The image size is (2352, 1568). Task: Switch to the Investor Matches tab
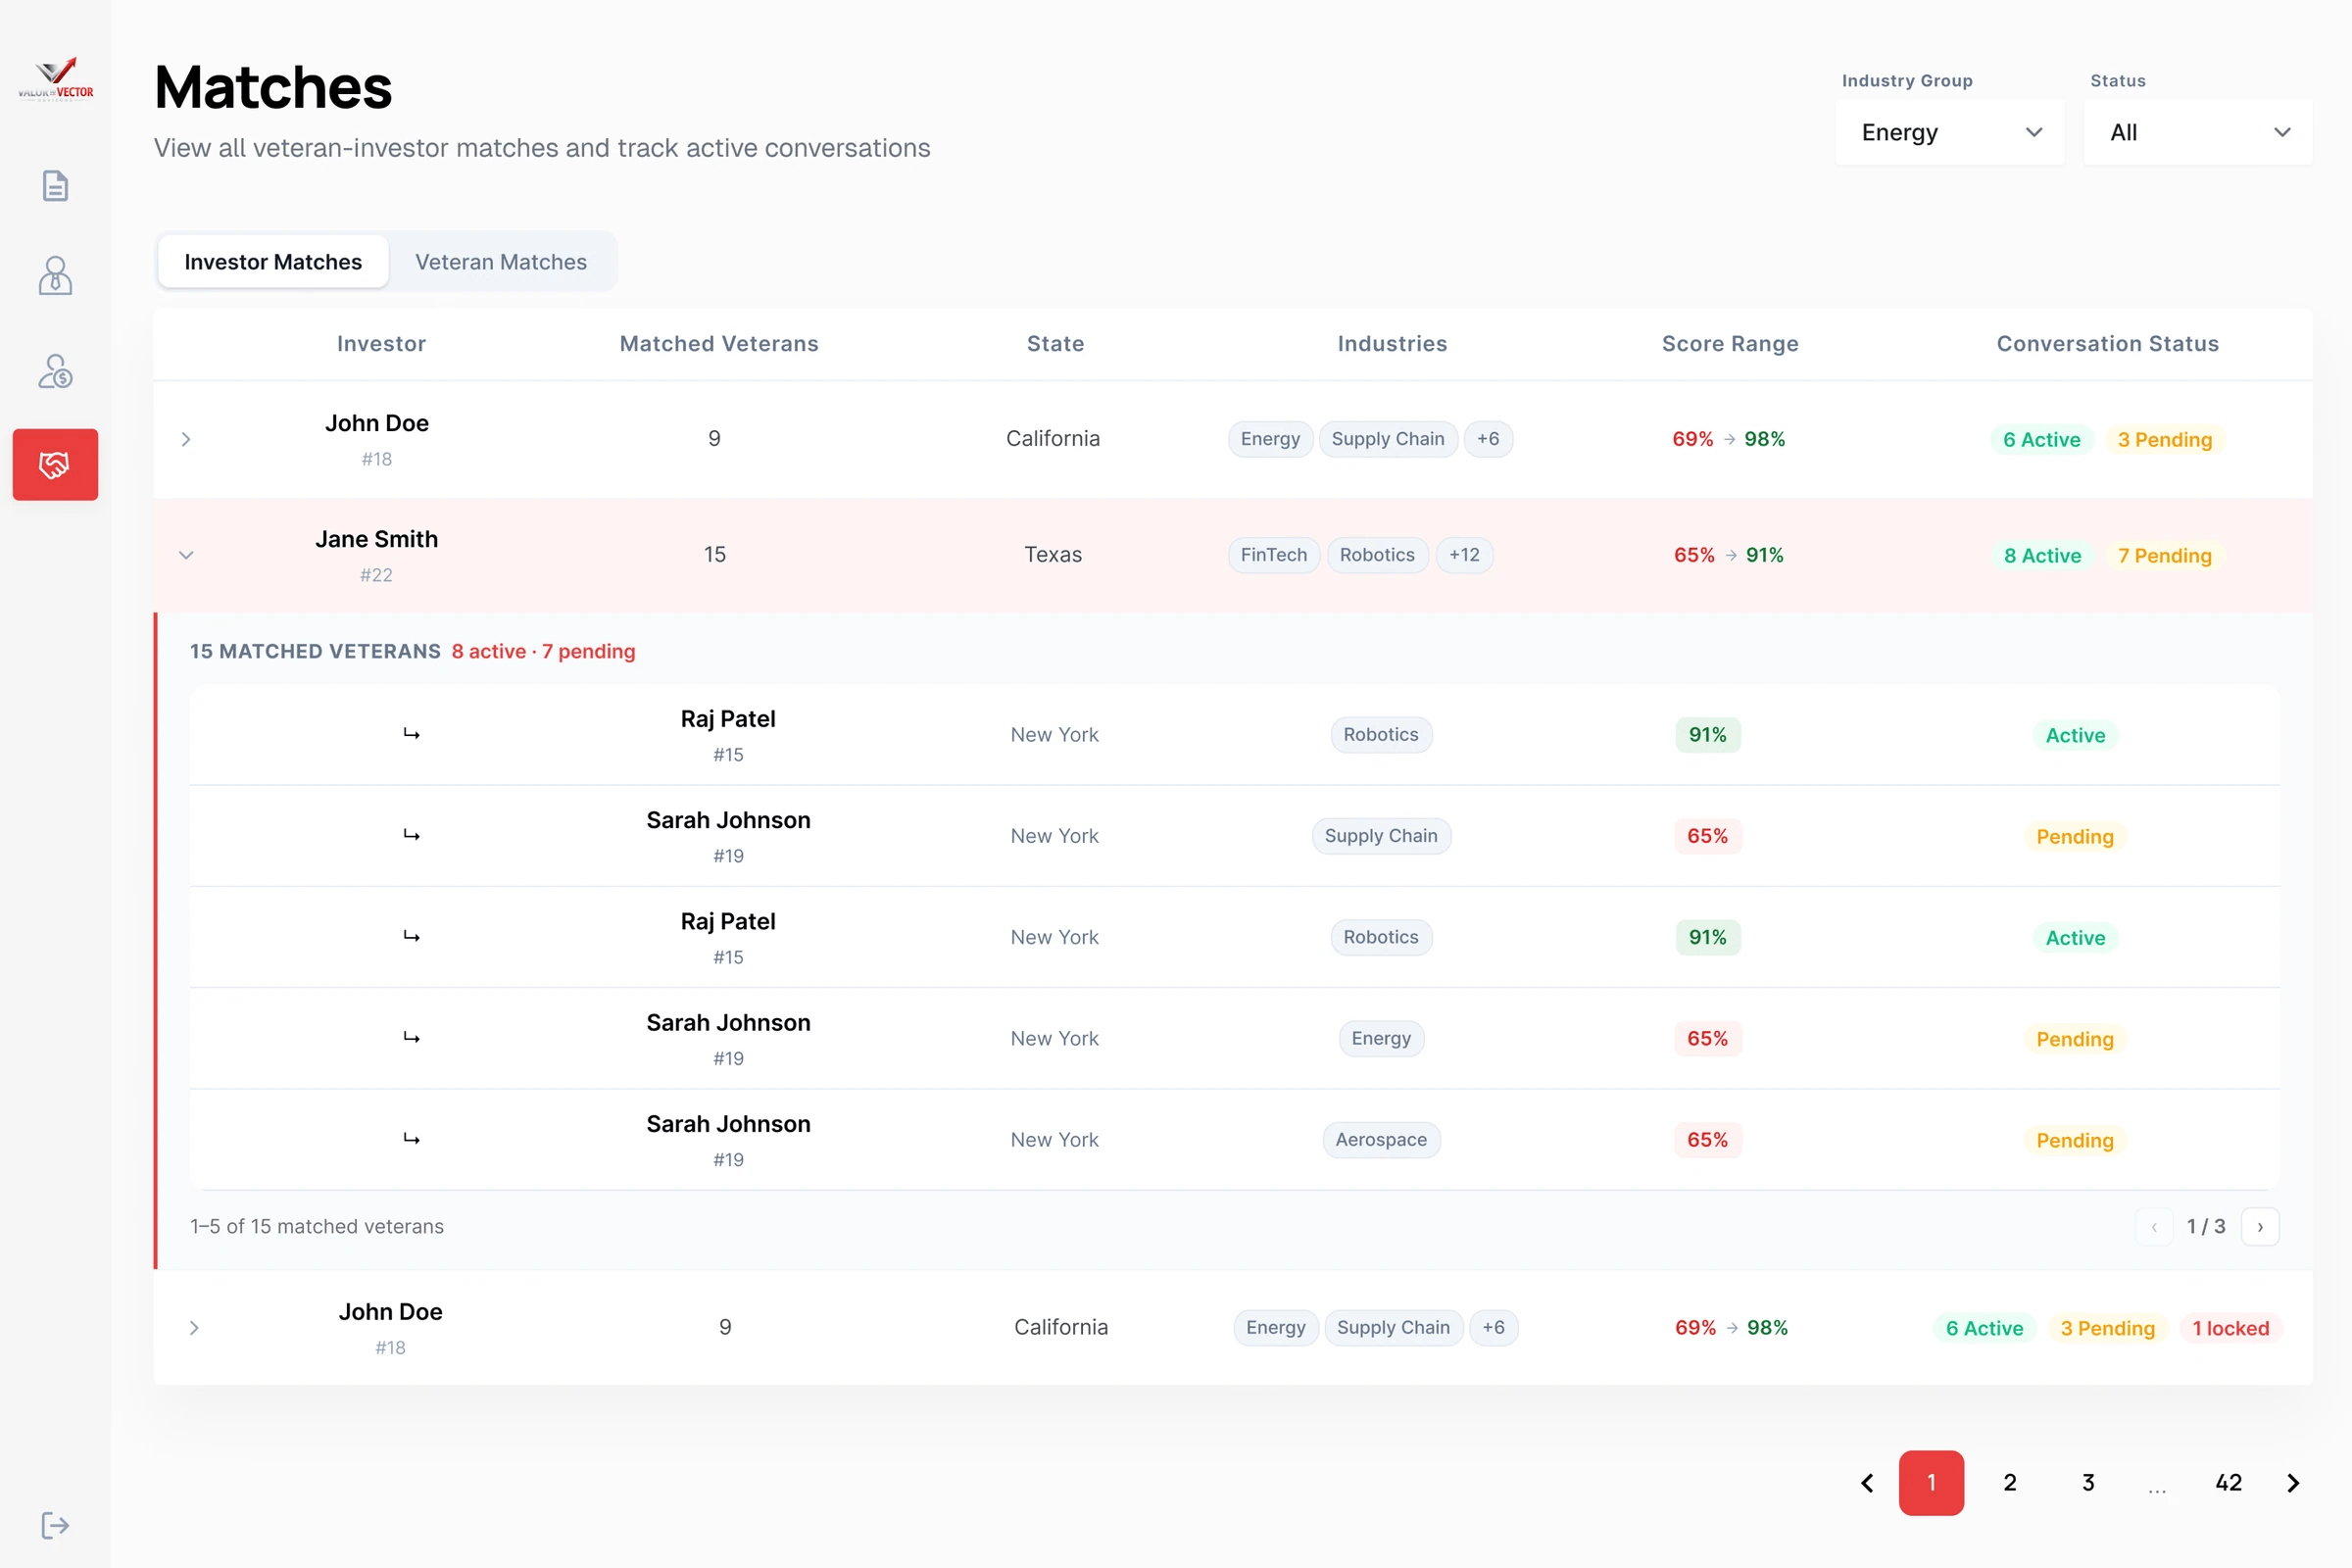273,262
